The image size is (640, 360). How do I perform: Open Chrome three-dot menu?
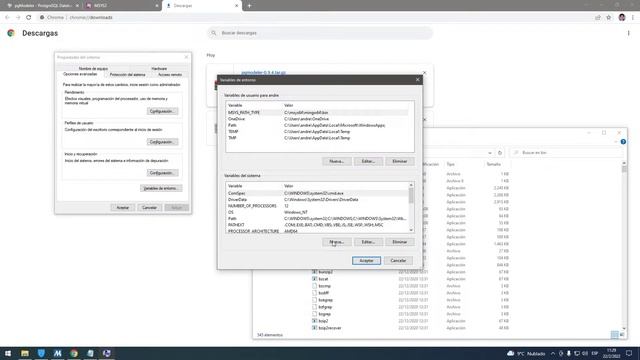point(633,18)
